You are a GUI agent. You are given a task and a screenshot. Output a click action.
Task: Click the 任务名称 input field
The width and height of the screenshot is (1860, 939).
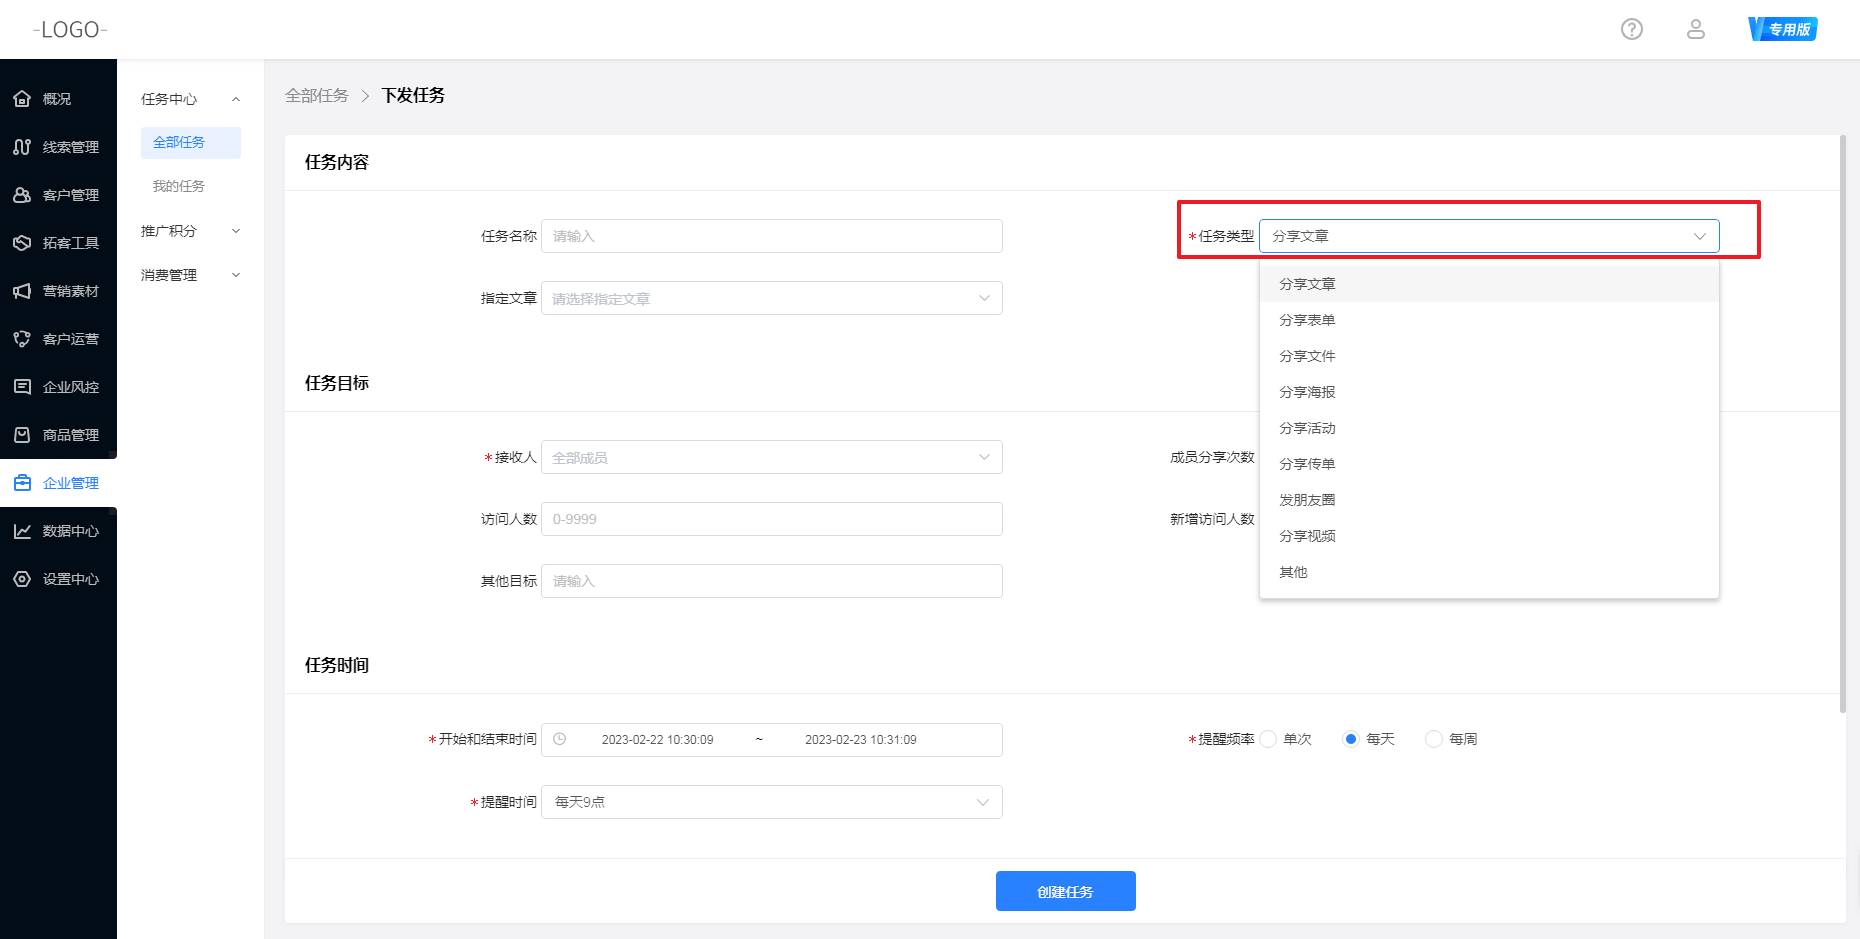(x=771, y=236)
